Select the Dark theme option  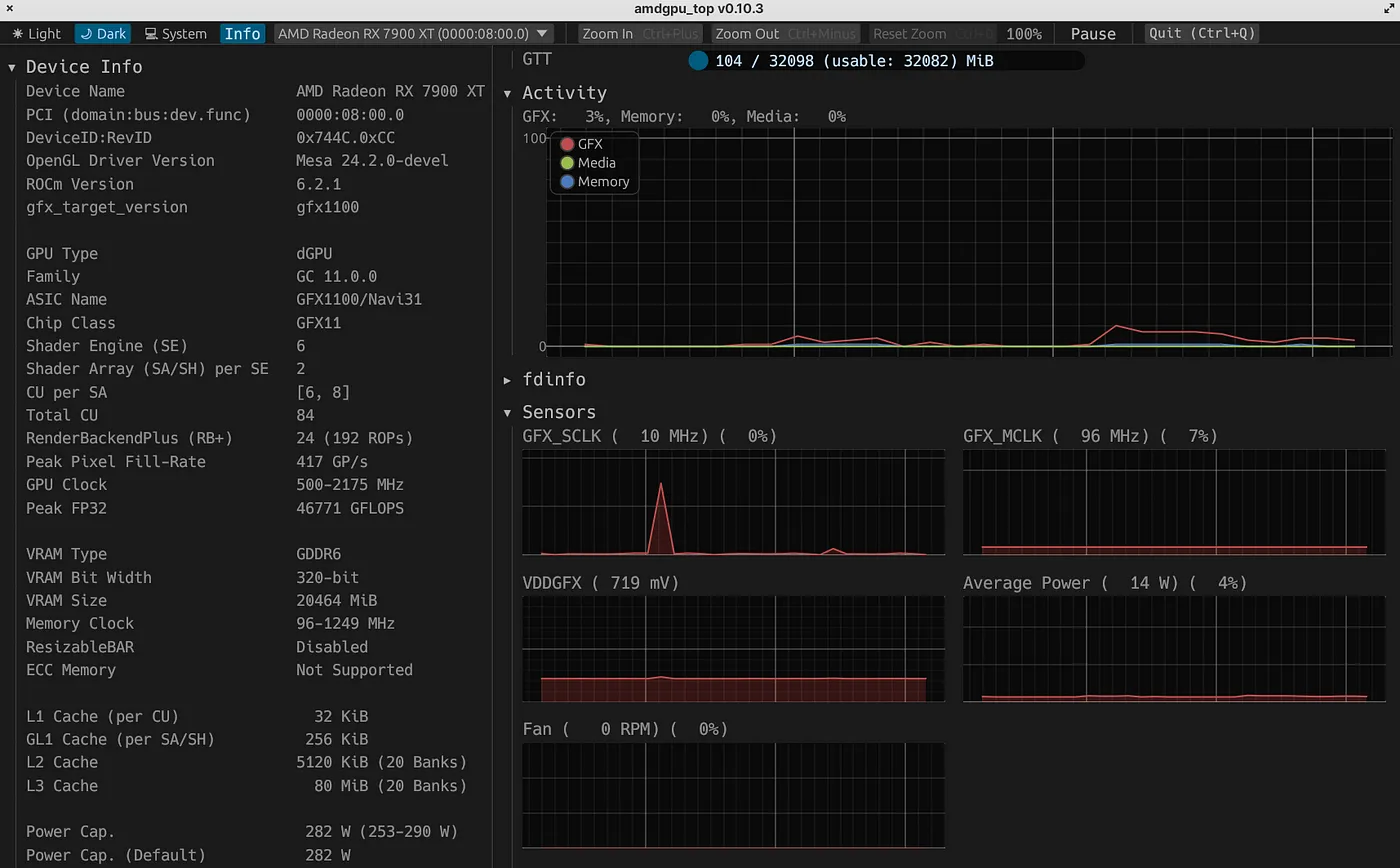click(x=102, y=33)
